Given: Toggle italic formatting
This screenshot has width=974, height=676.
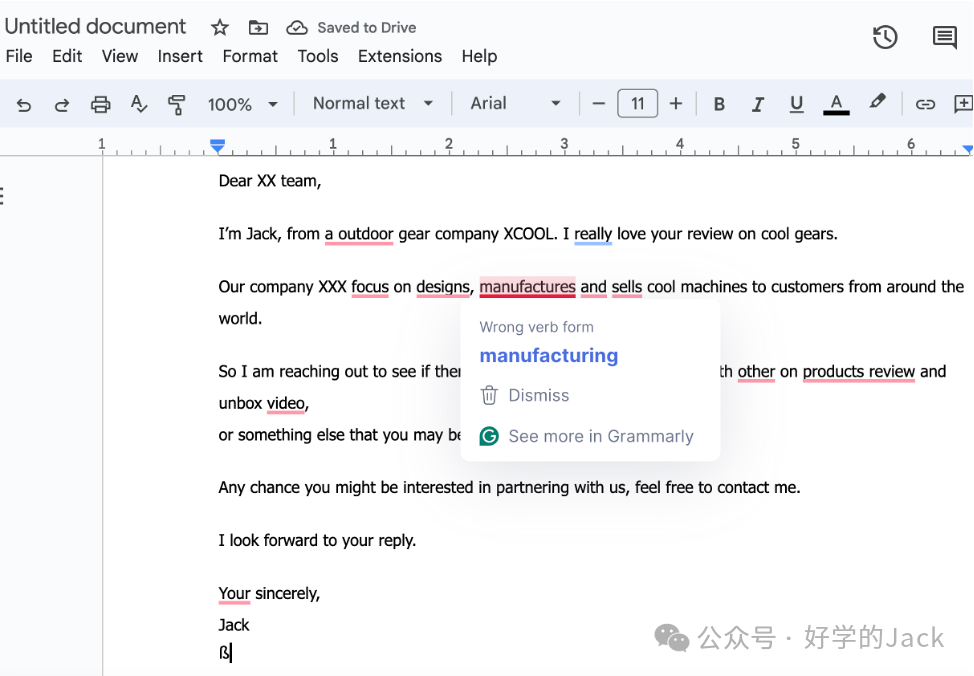Looking at the screenshot, I should [758, 104].
